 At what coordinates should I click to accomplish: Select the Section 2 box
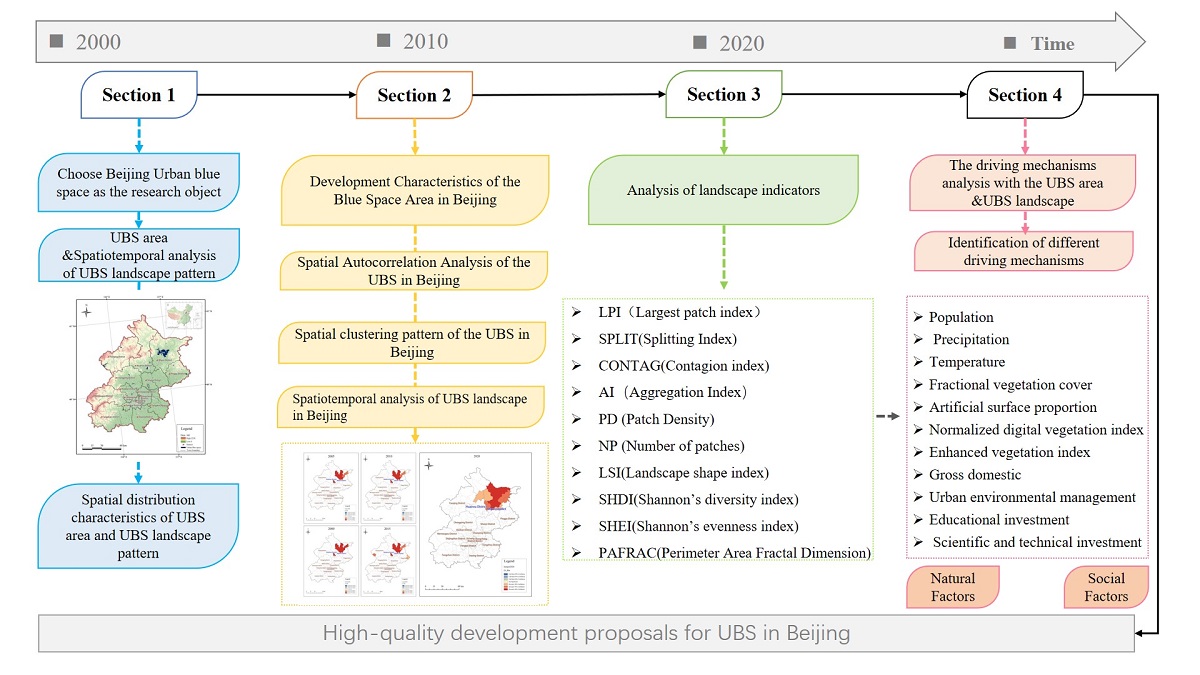tap(414, 96)
